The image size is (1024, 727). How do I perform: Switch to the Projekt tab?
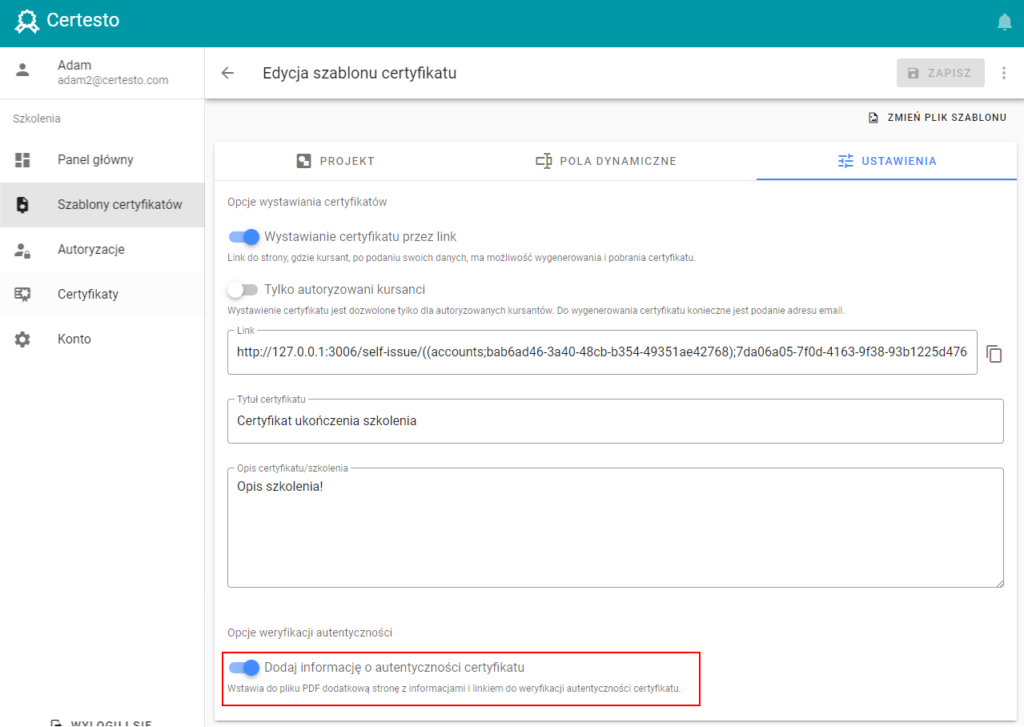(335, 161)
